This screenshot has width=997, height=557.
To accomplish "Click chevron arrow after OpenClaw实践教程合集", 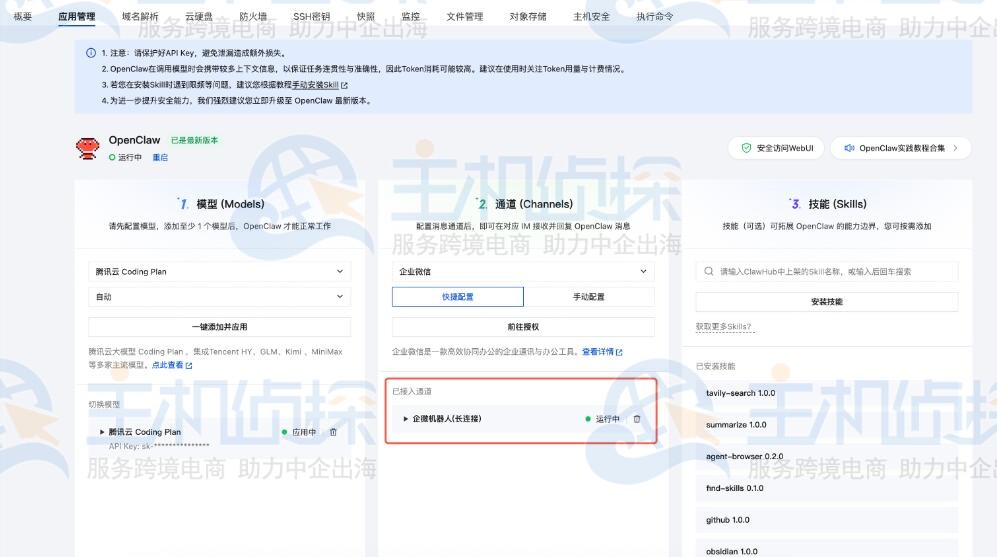I will [955, 148].
